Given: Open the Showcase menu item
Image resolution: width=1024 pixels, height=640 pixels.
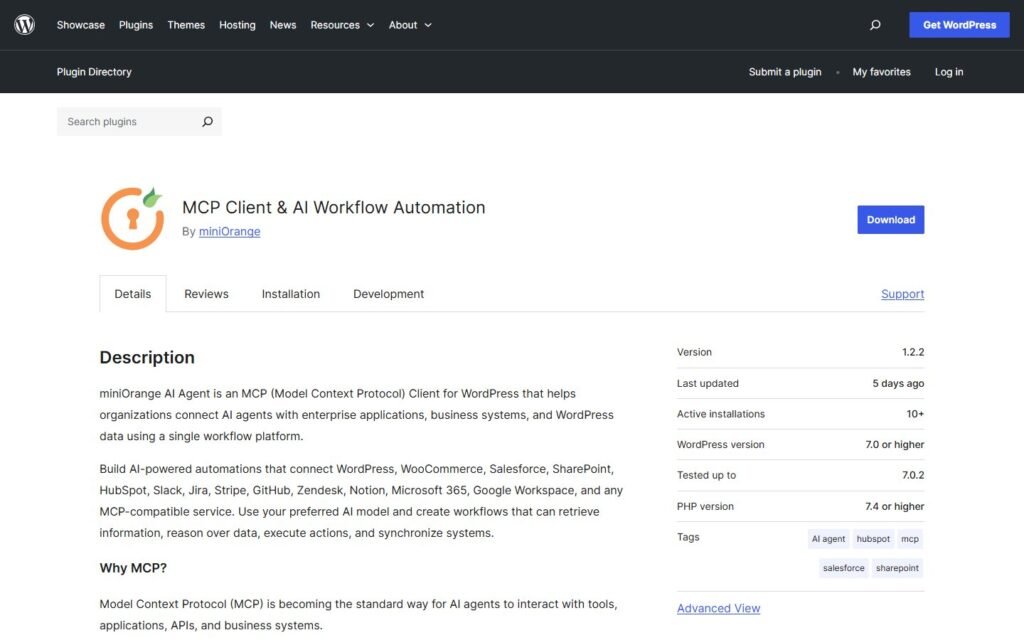Looking at the screenshot, I should tap(80, 25).
